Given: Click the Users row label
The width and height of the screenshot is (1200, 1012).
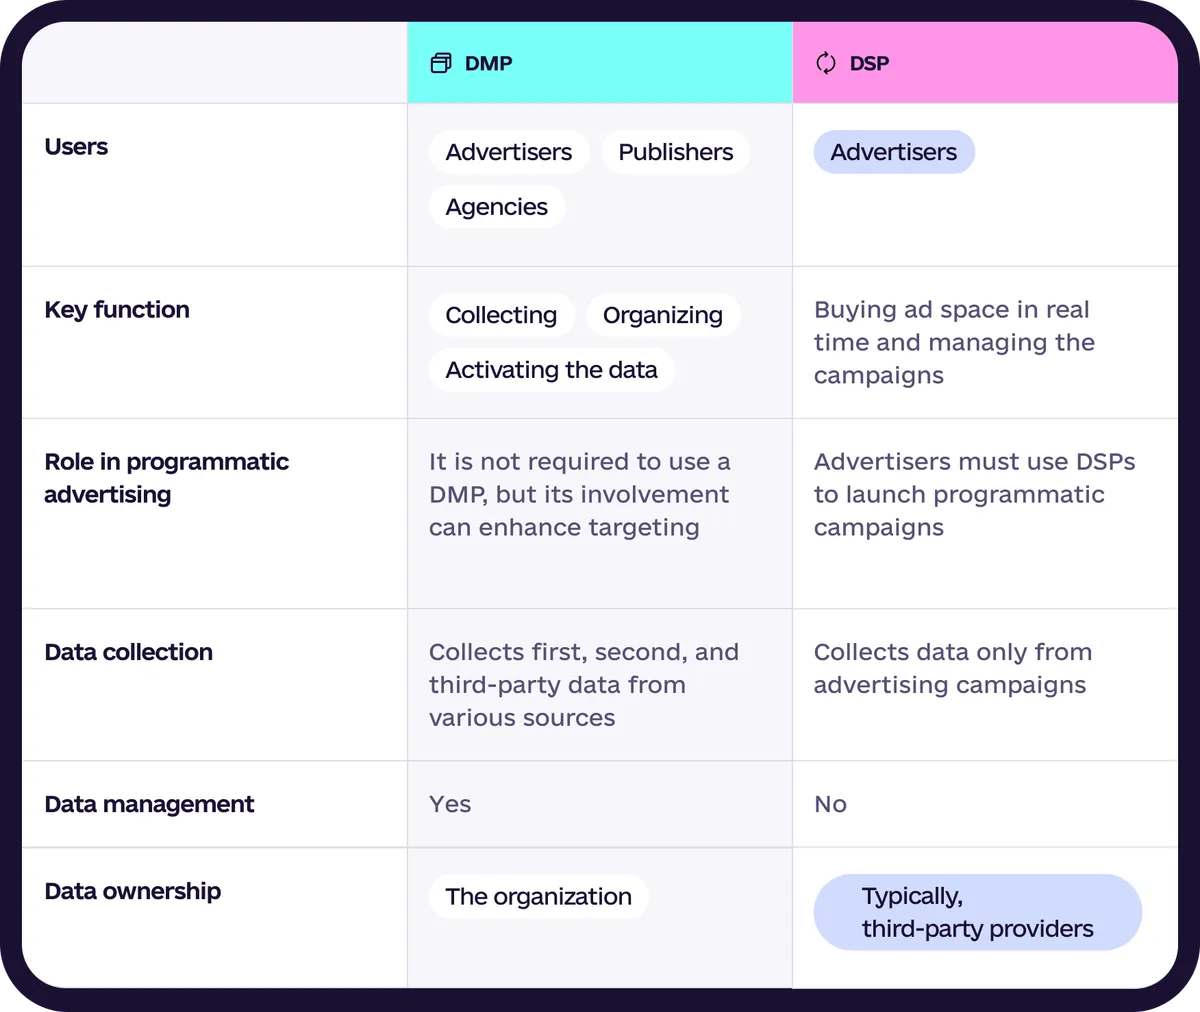Looking at the screenshot, I should pos(76,147).
